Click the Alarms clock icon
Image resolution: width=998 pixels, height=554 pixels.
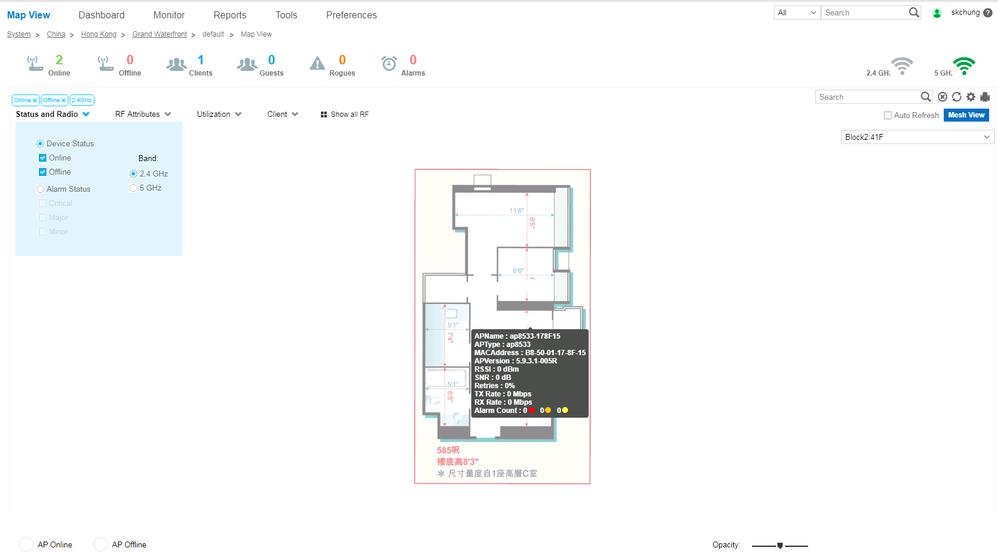pyautogui.click(x=389, y=64)
